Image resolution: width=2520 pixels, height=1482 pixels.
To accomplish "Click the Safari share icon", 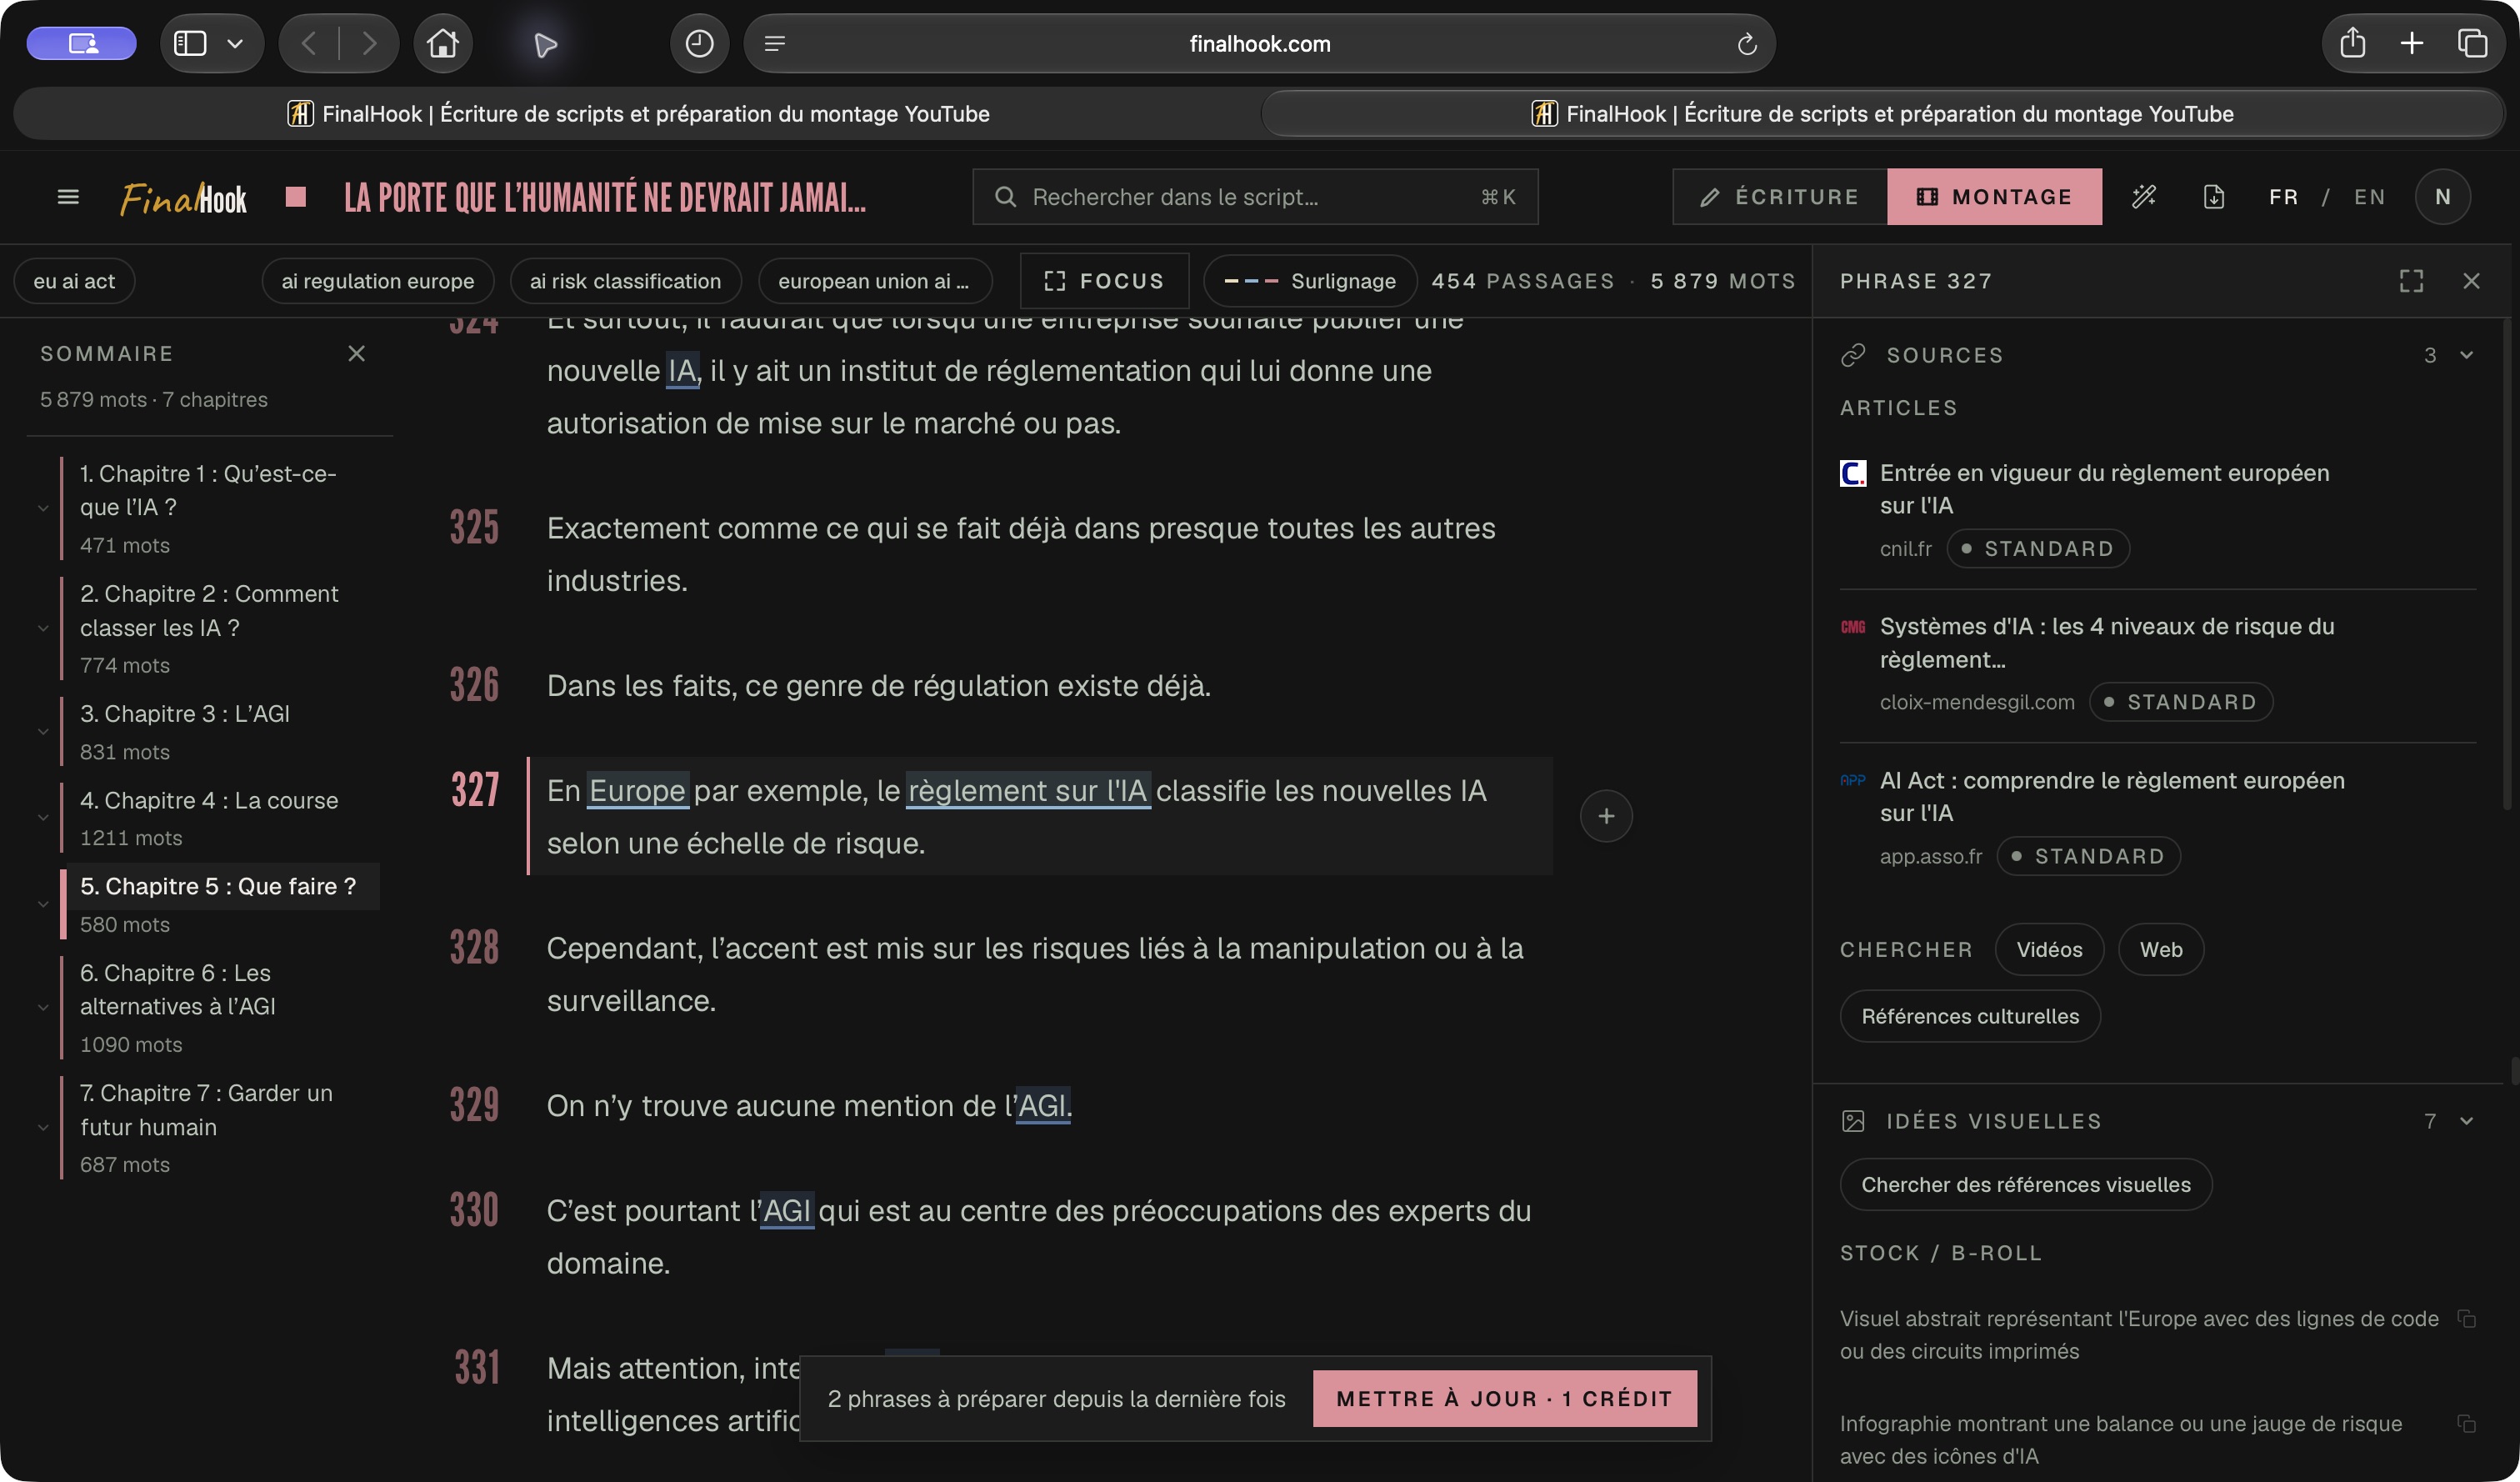I will 2353,44.
